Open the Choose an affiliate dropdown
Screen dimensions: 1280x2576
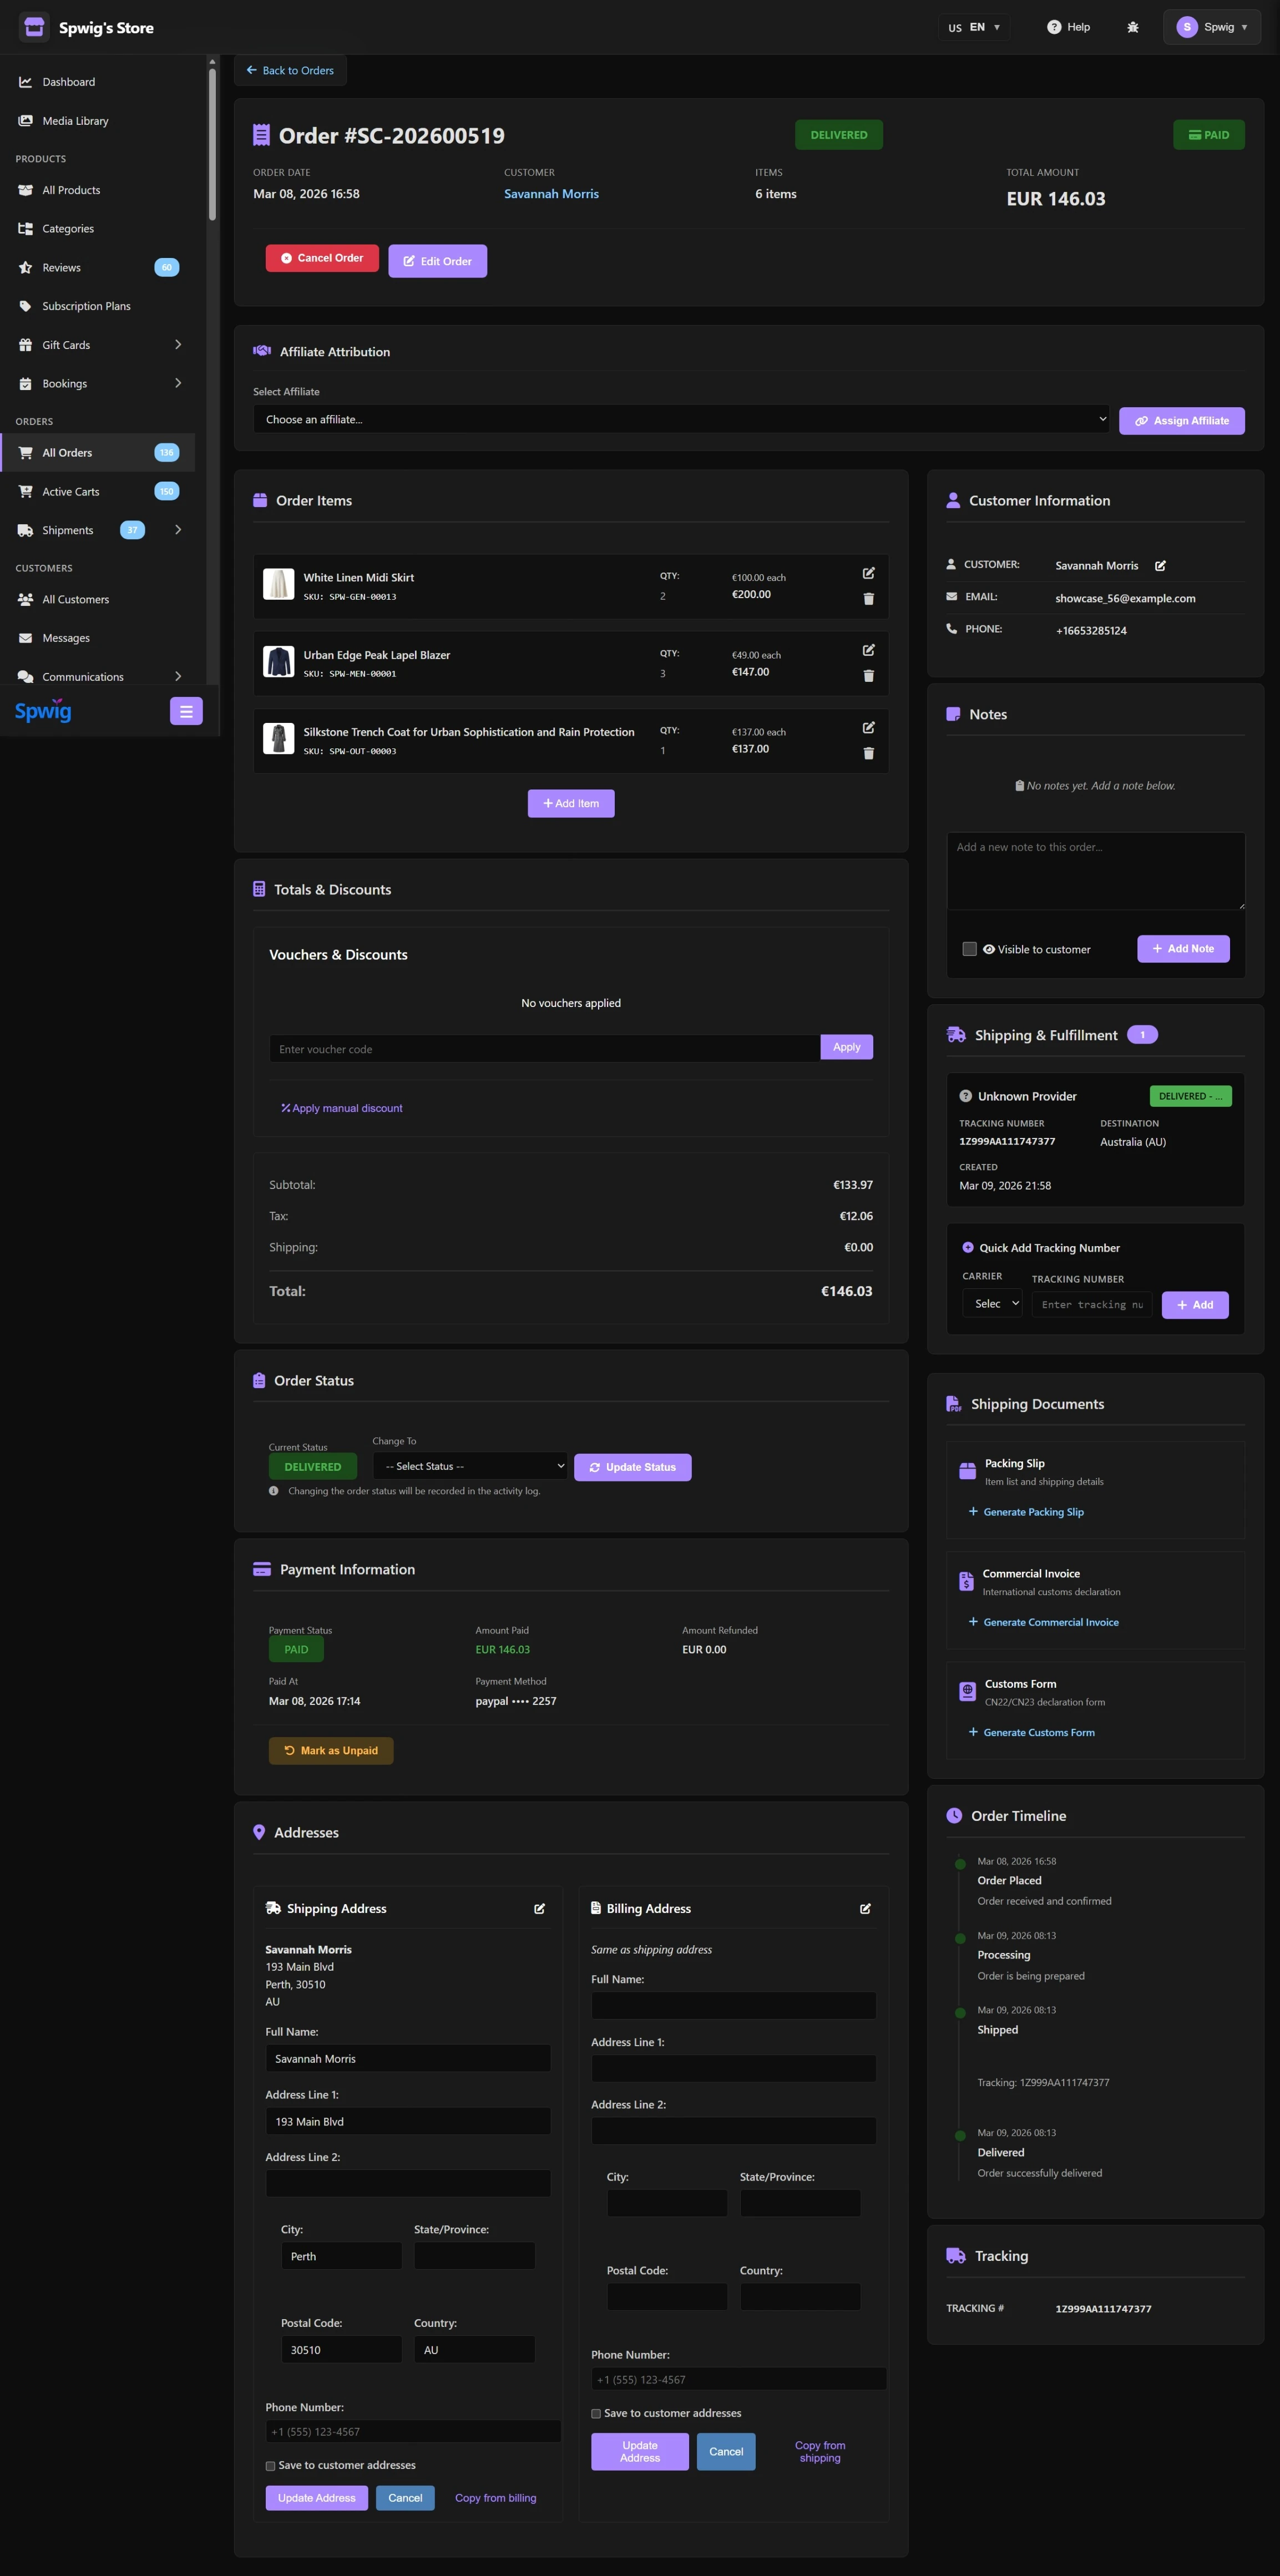[682, 419]
